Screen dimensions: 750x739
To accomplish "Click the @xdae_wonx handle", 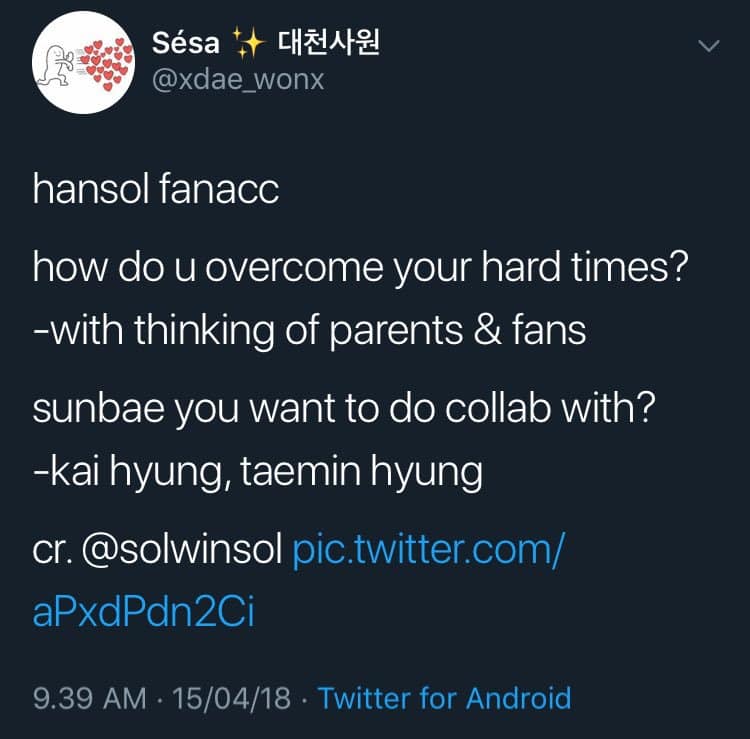I will point(237,80).
